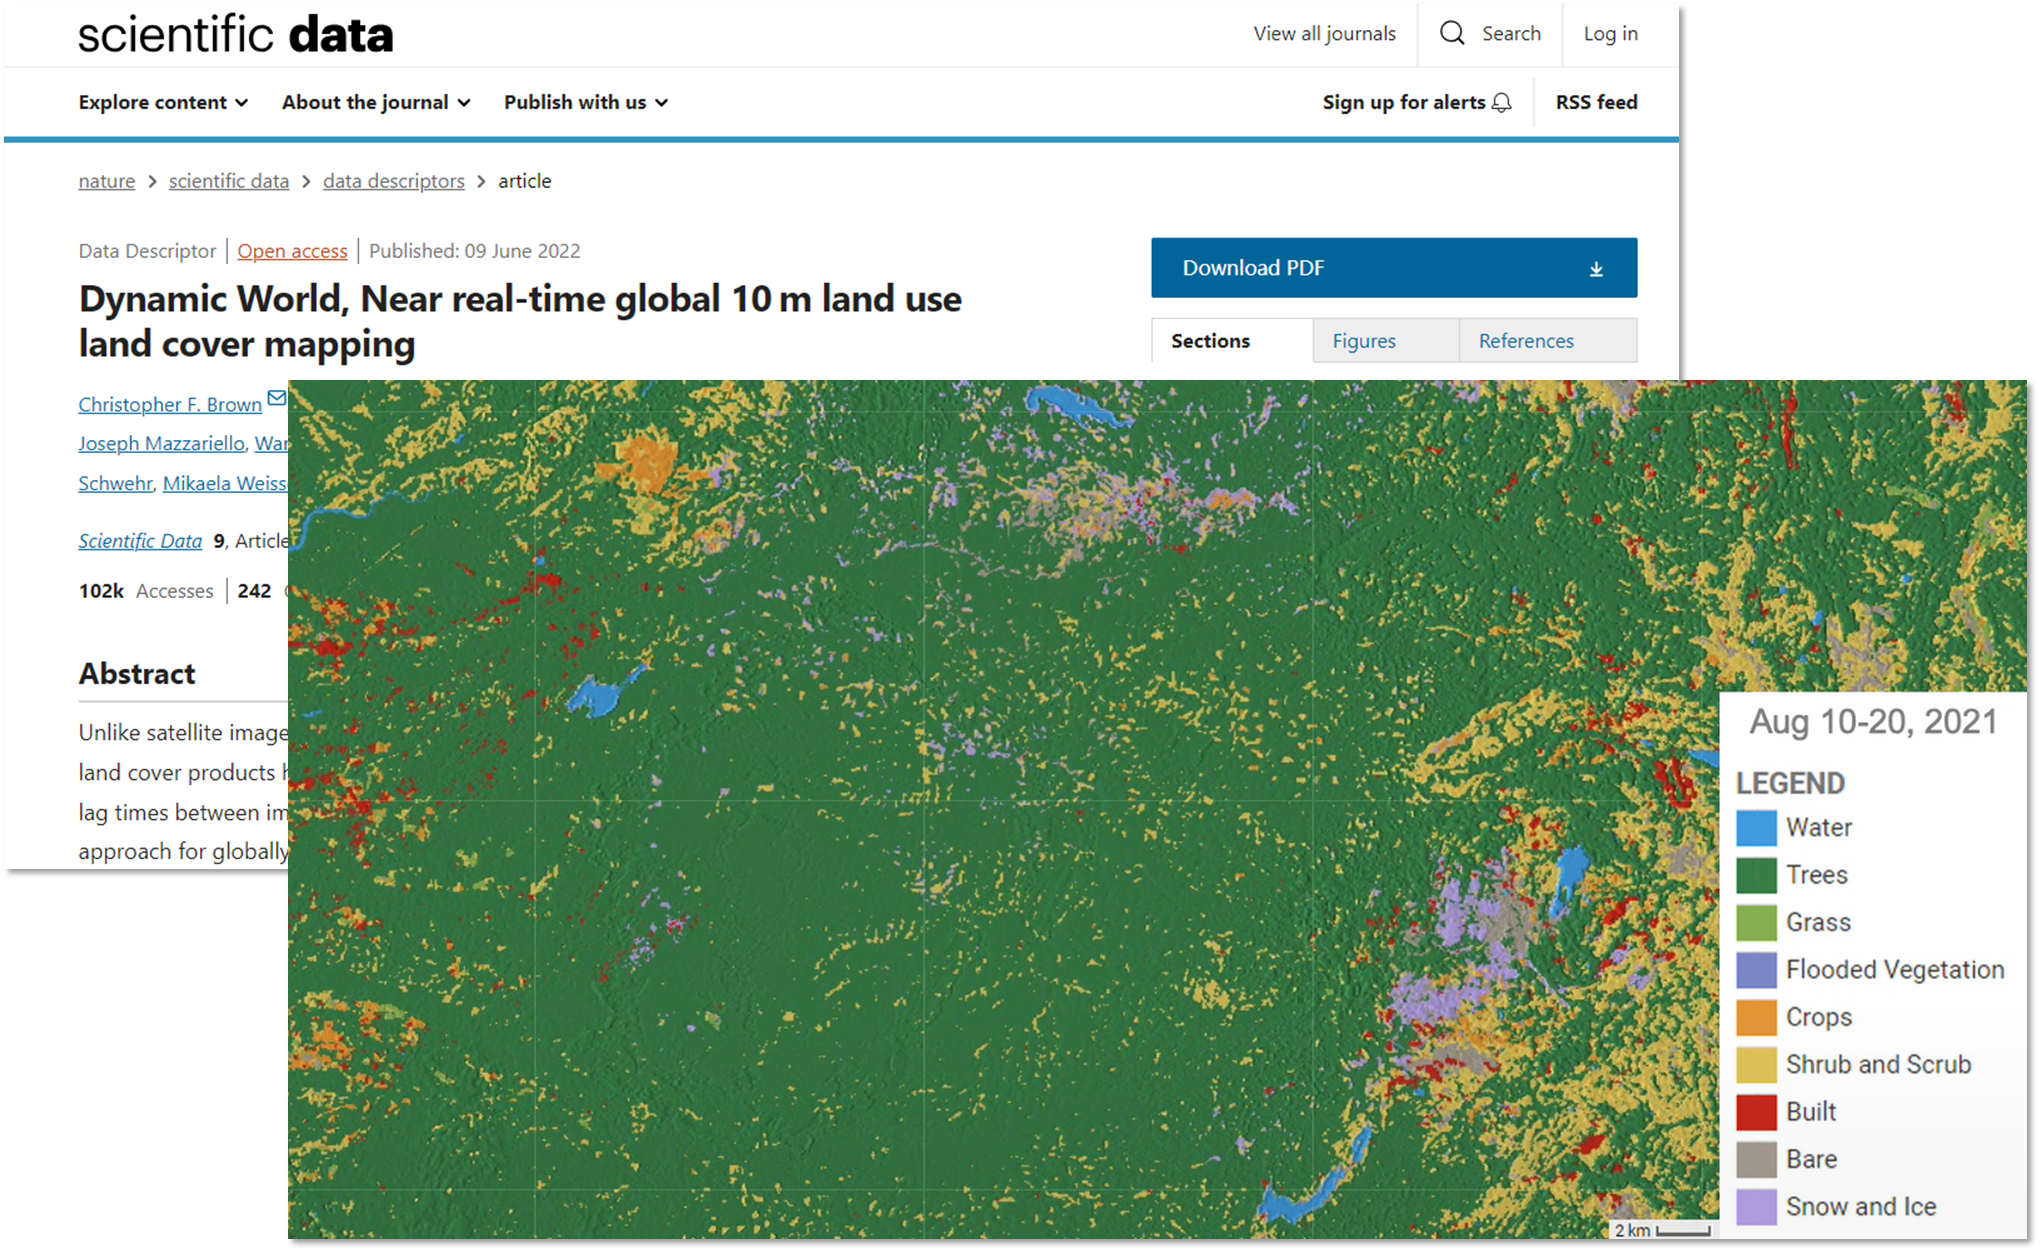Switch to the References tab
The height and width of the screenshot is (1252, 2040).
click(1526, 341)
